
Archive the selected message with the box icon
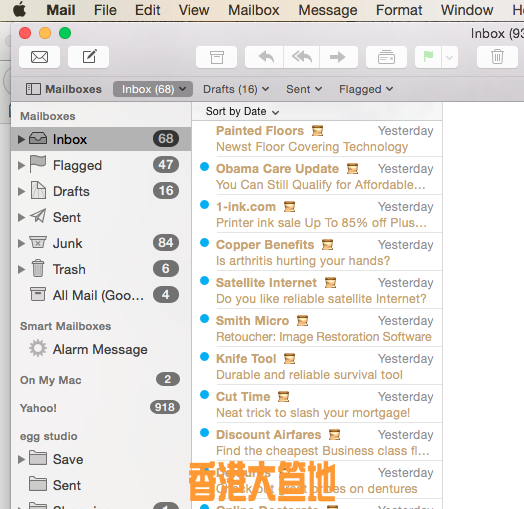click(x=217, y=57)
